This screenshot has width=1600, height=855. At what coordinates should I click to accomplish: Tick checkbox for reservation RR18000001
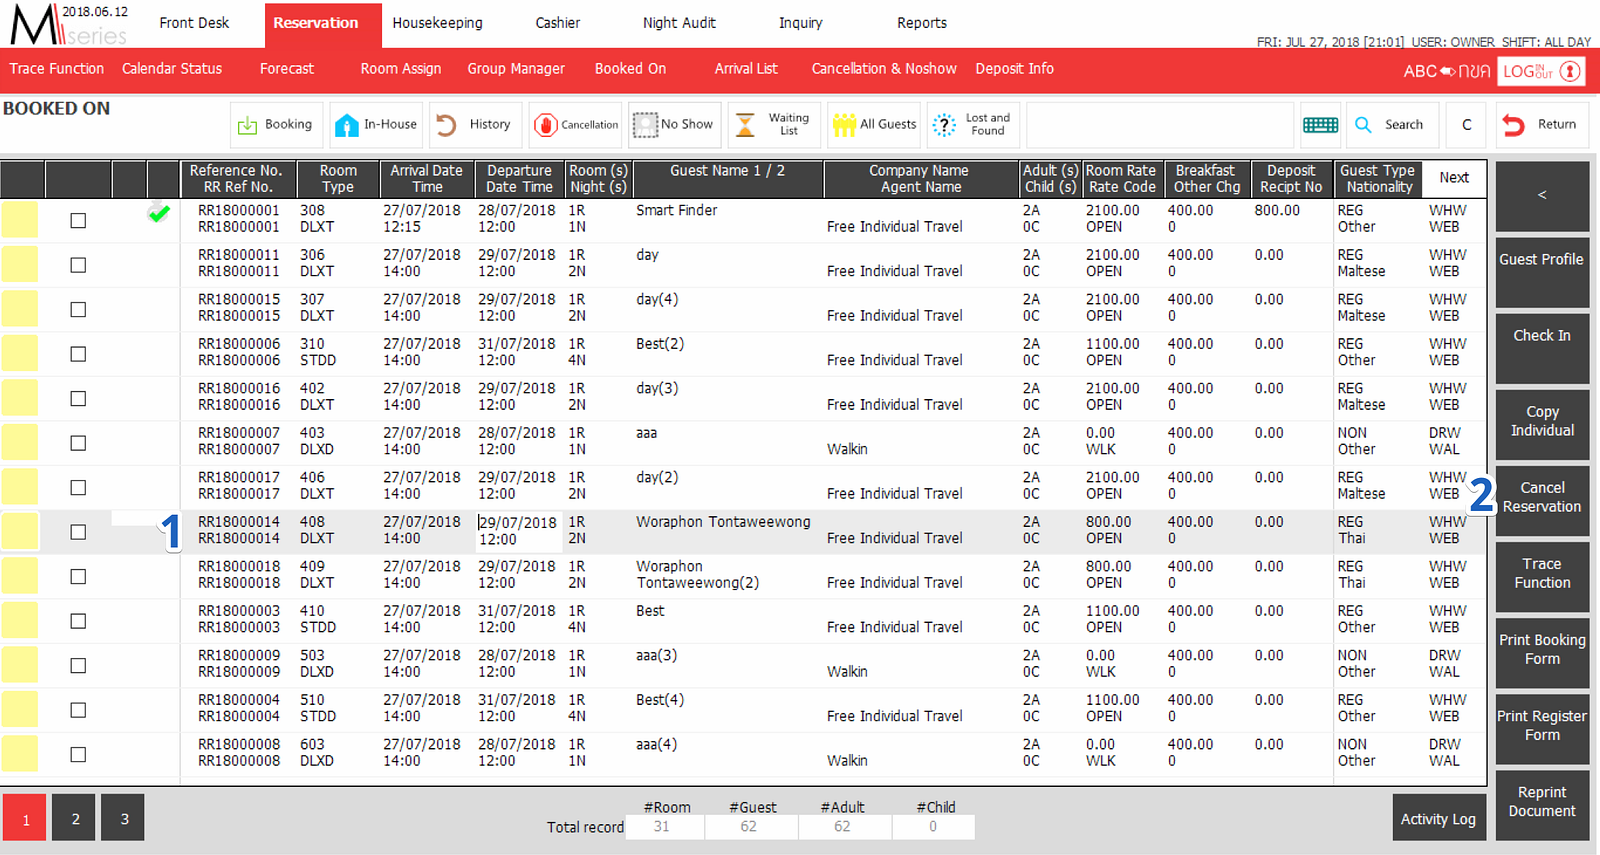tap(78, 221)
